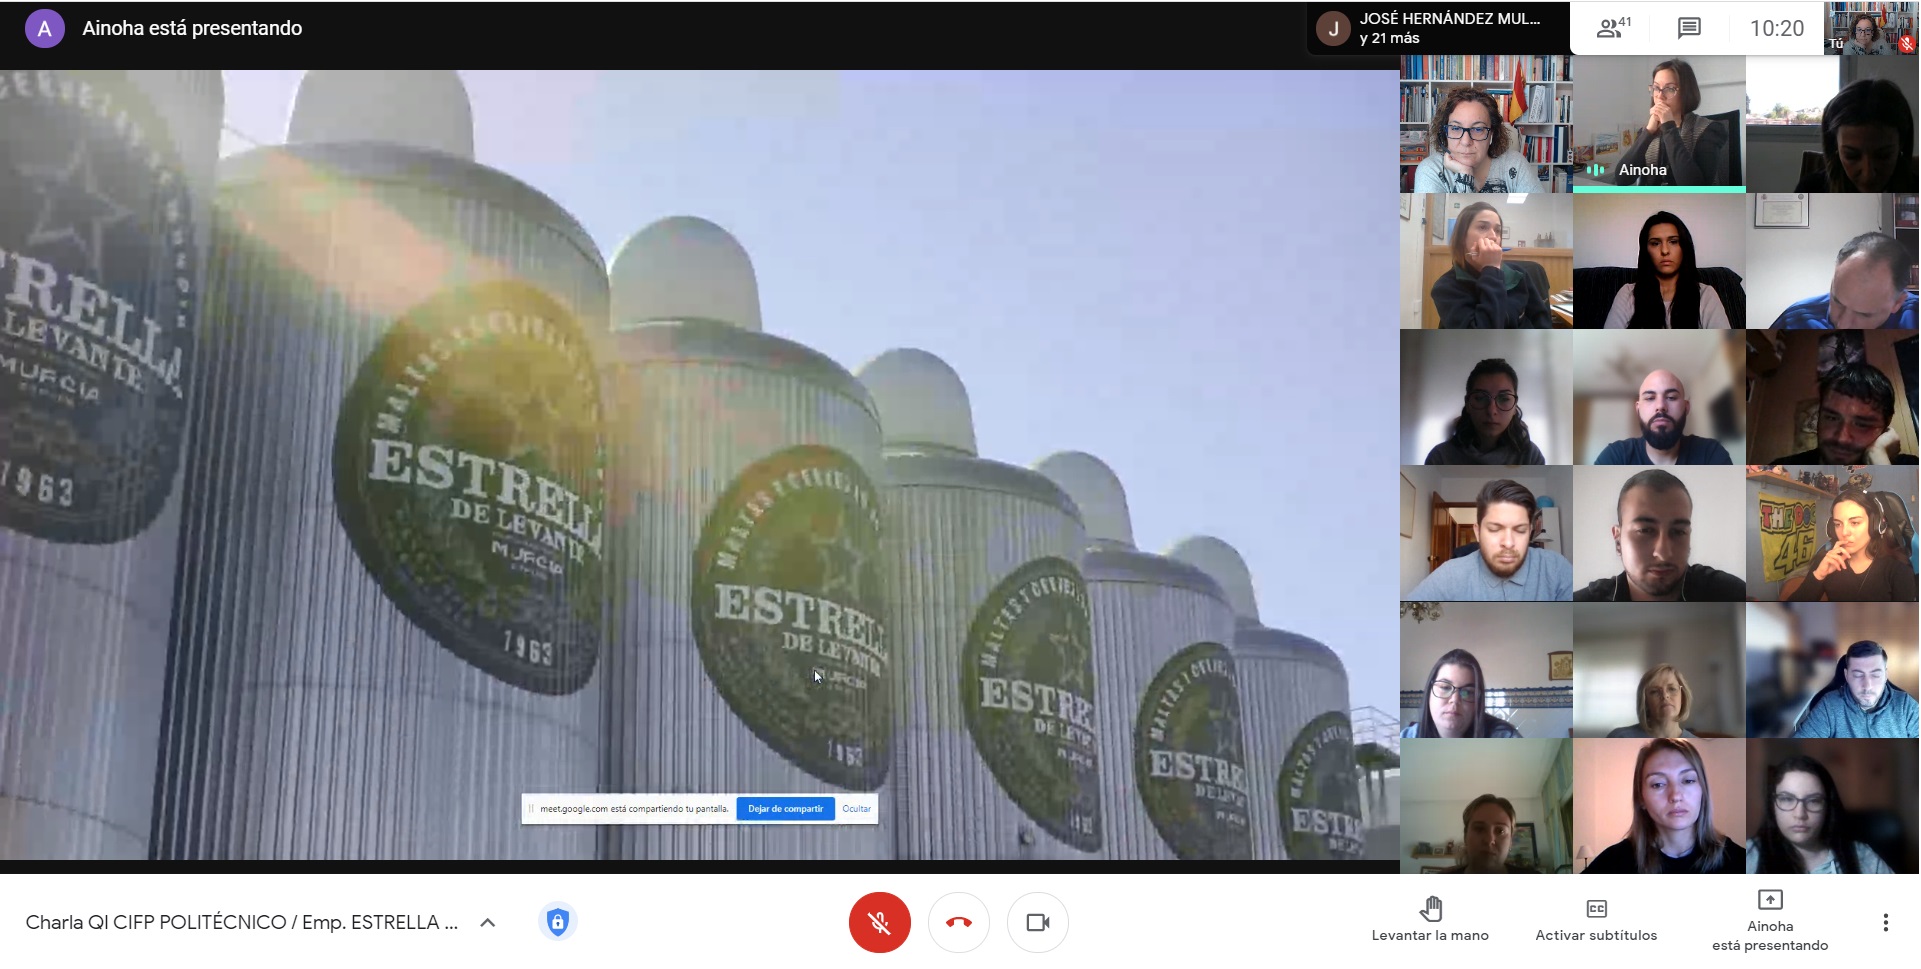The image size is (1921, 969).
Task: Click the purple A avatar of presenter
Action: pyautogui.click(x=44, y=29)
